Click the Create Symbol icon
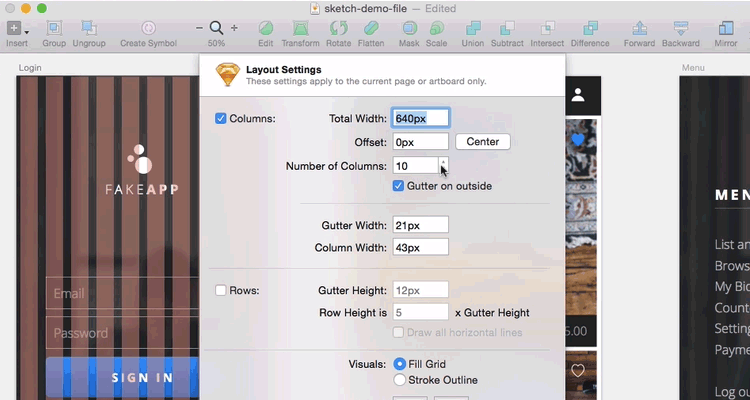 pos(148,28)
